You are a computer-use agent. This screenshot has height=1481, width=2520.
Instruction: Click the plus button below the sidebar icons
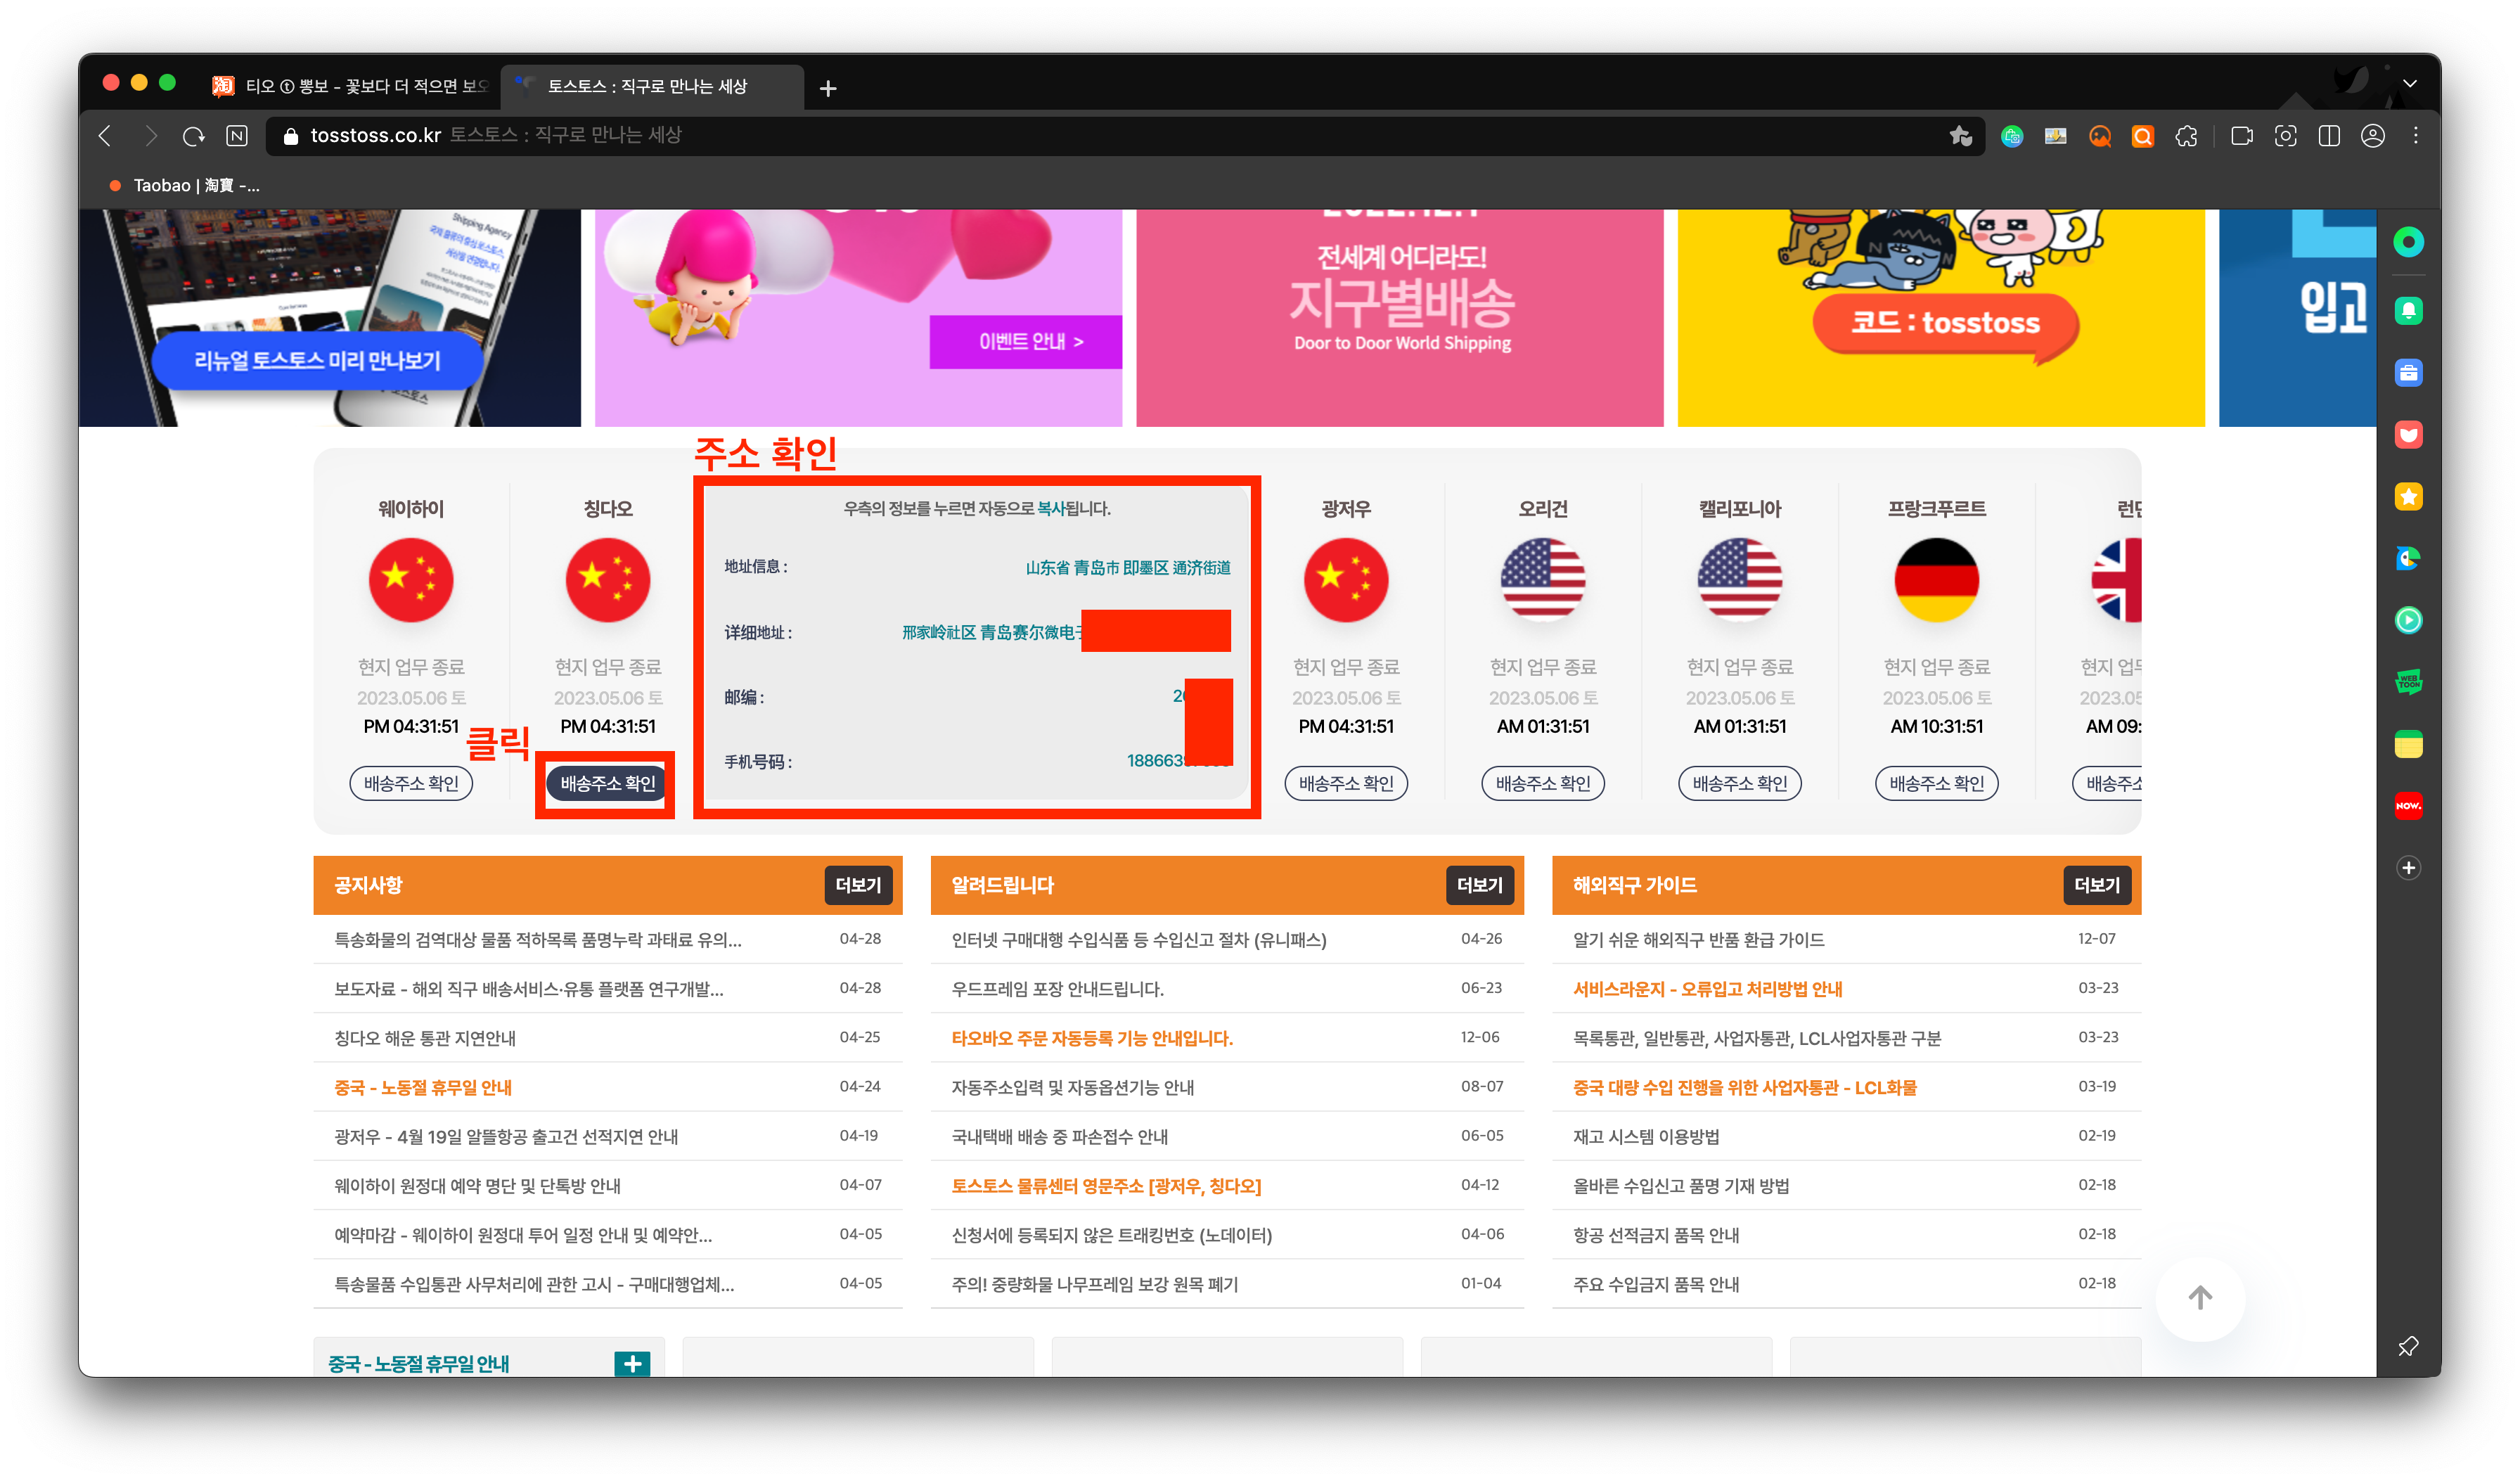2409,868
